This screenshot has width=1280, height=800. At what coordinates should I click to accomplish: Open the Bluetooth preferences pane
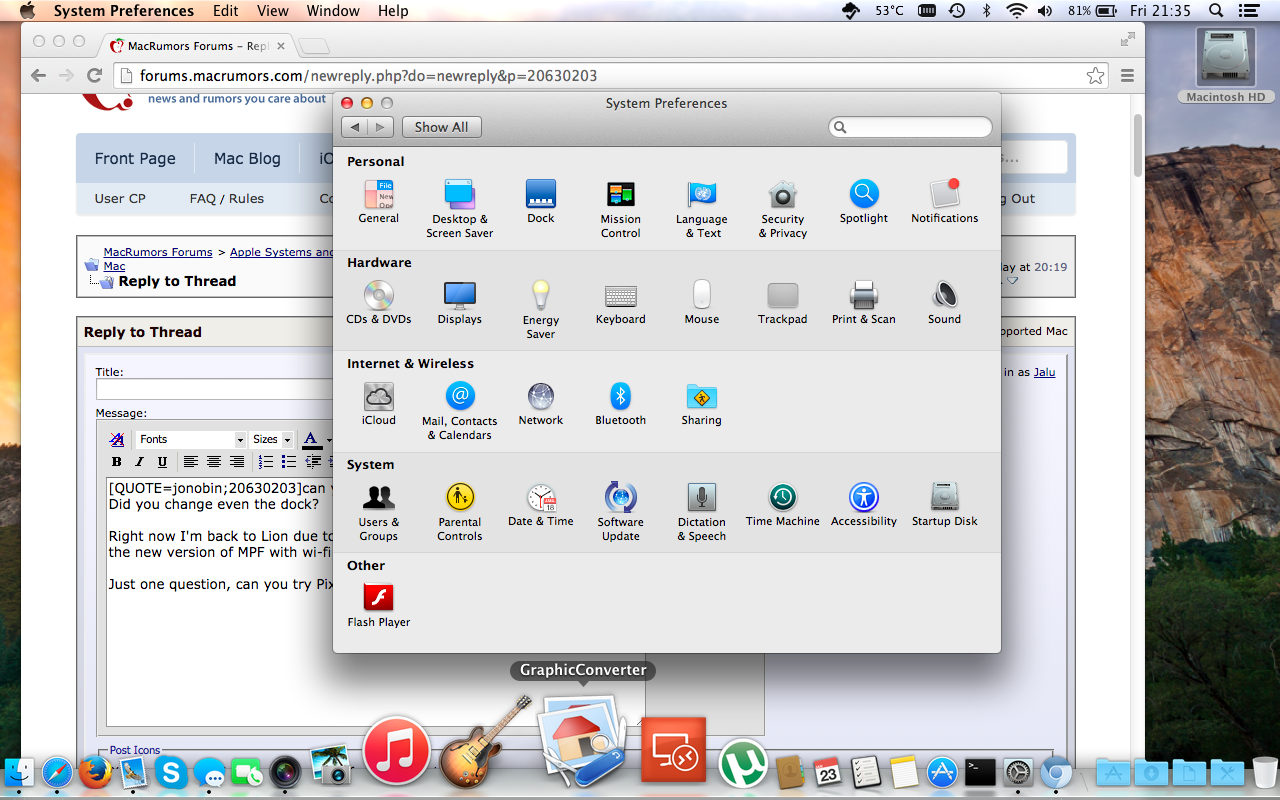point(620,404)
